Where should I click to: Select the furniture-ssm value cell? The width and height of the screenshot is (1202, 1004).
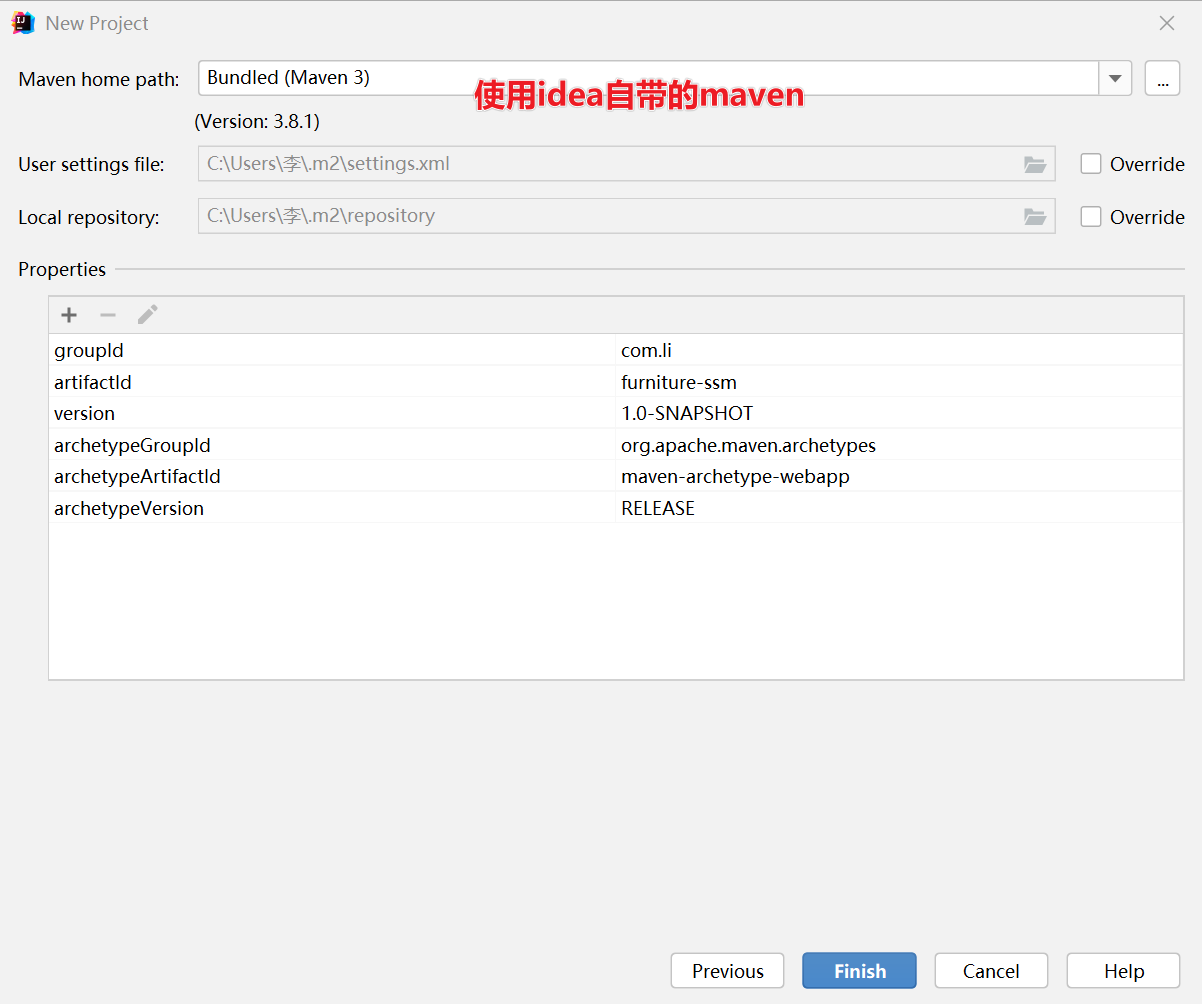[899, 382]
